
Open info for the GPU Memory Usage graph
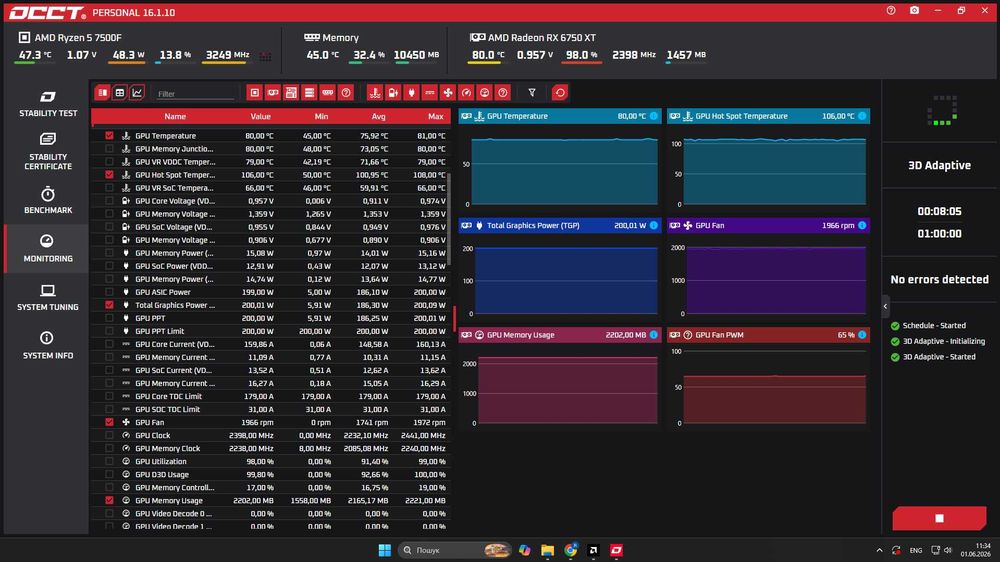654,335
